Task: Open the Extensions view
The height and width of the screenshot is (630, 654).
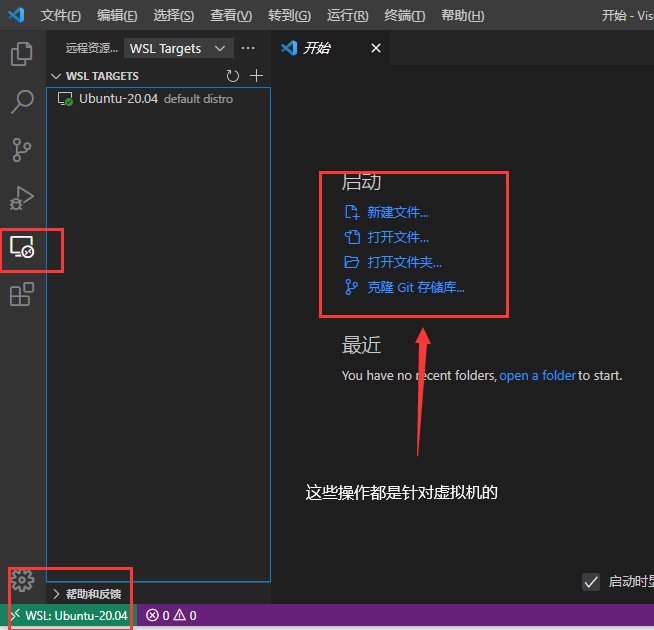Action: pyautogui.click(x=22, y=294)
